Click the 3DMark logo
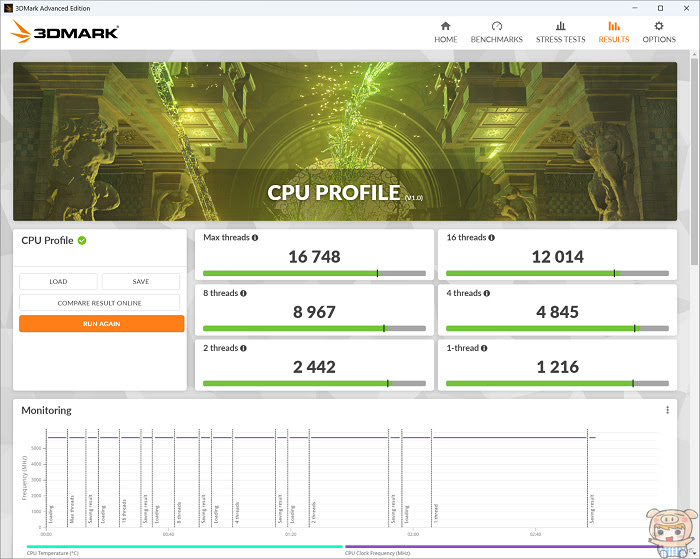Image resolution: width=700 pixels, height=559 pixels. (65, 32)
